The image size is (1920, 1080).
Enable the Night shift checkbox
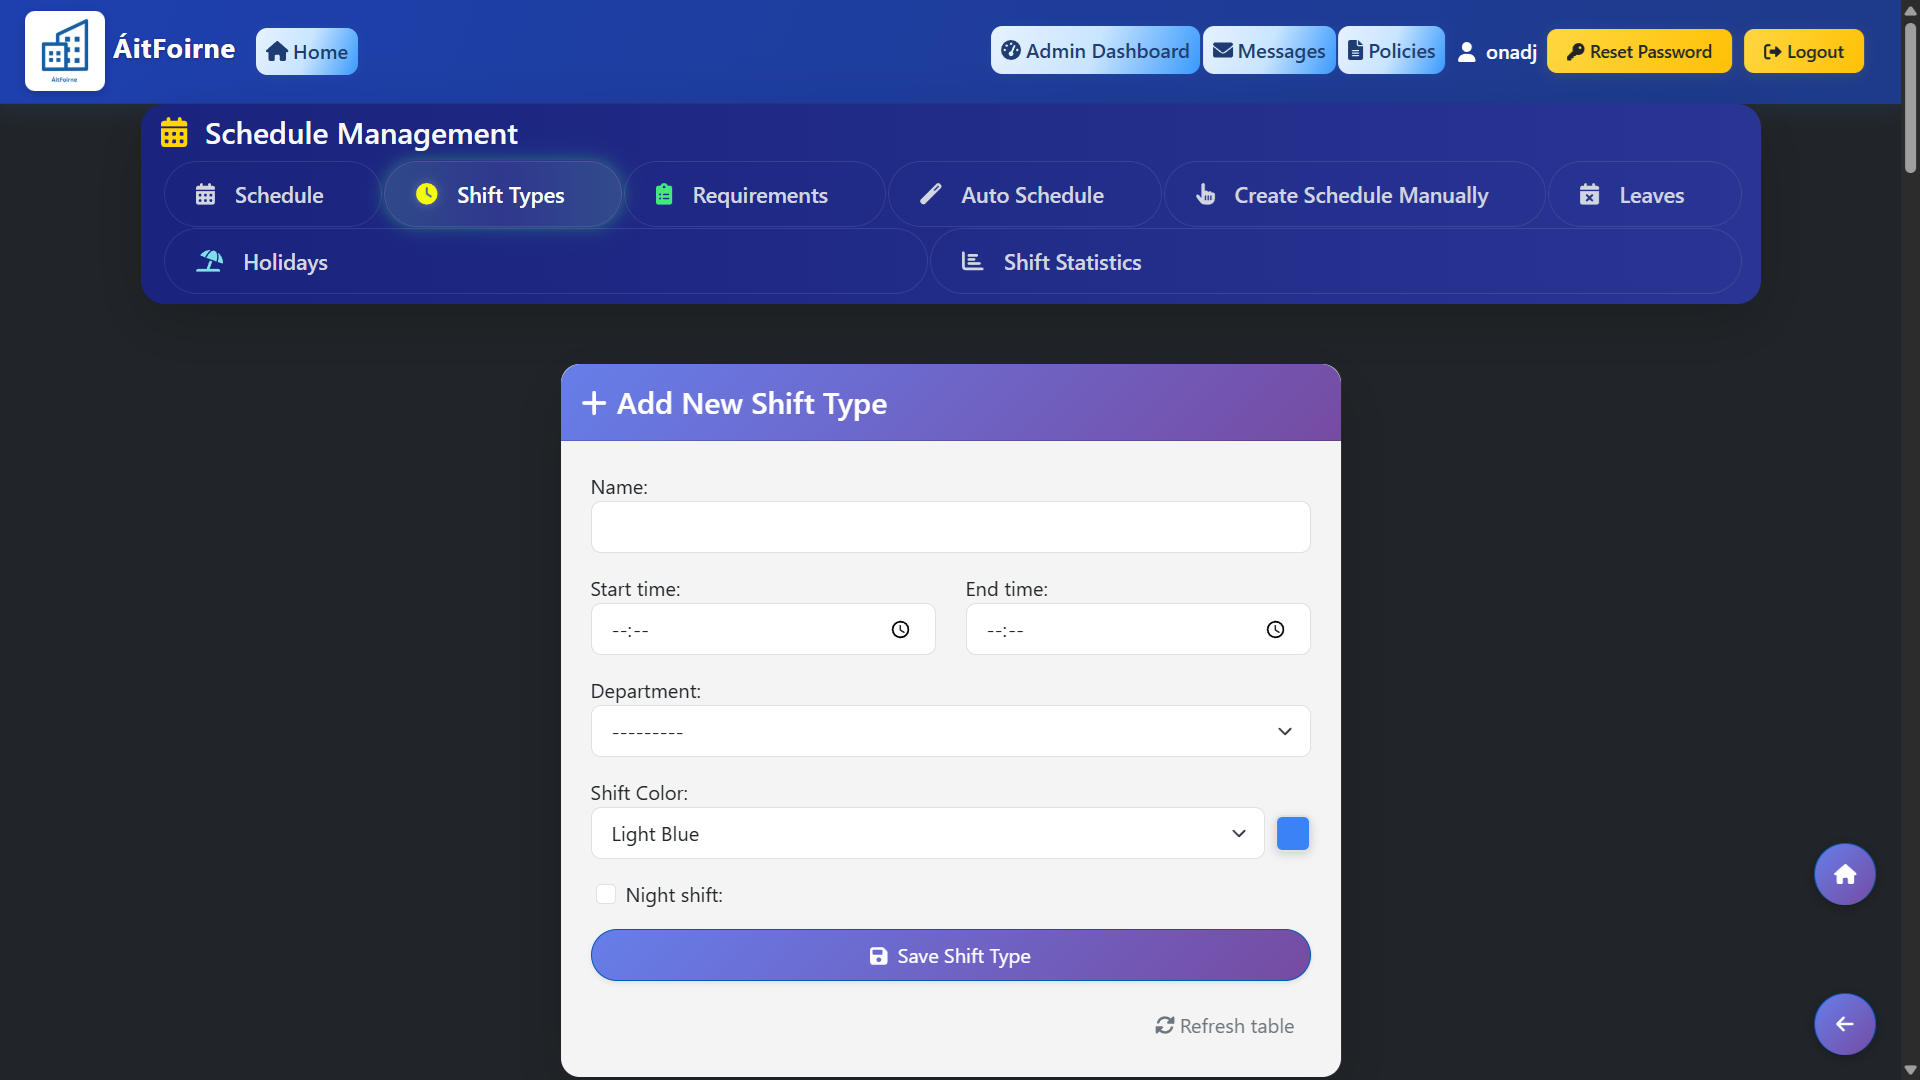tap(606, 894)
